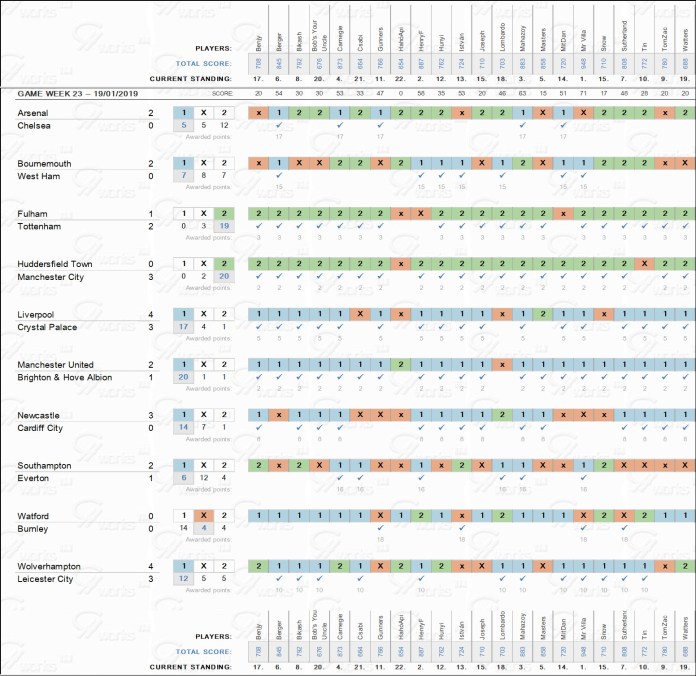Click the 'Bob's Your Uncle' header at top
Image resolution: width=696 pixels, height=676 pixels.
click(x=319, y=30)
